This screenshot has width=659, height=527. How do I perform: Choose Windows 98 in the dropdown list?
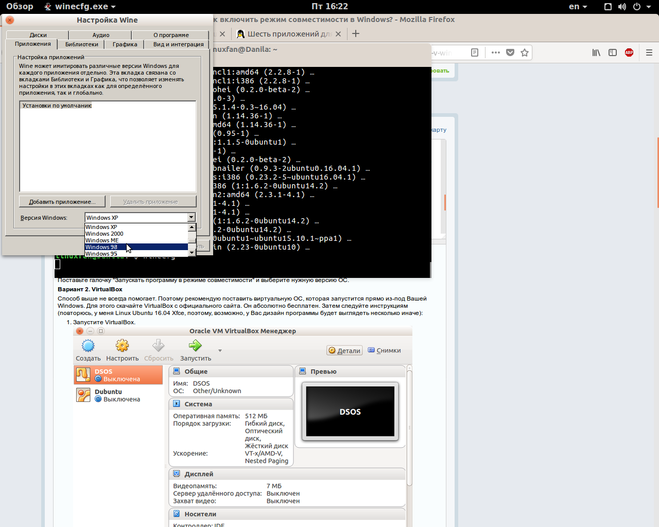136,247
